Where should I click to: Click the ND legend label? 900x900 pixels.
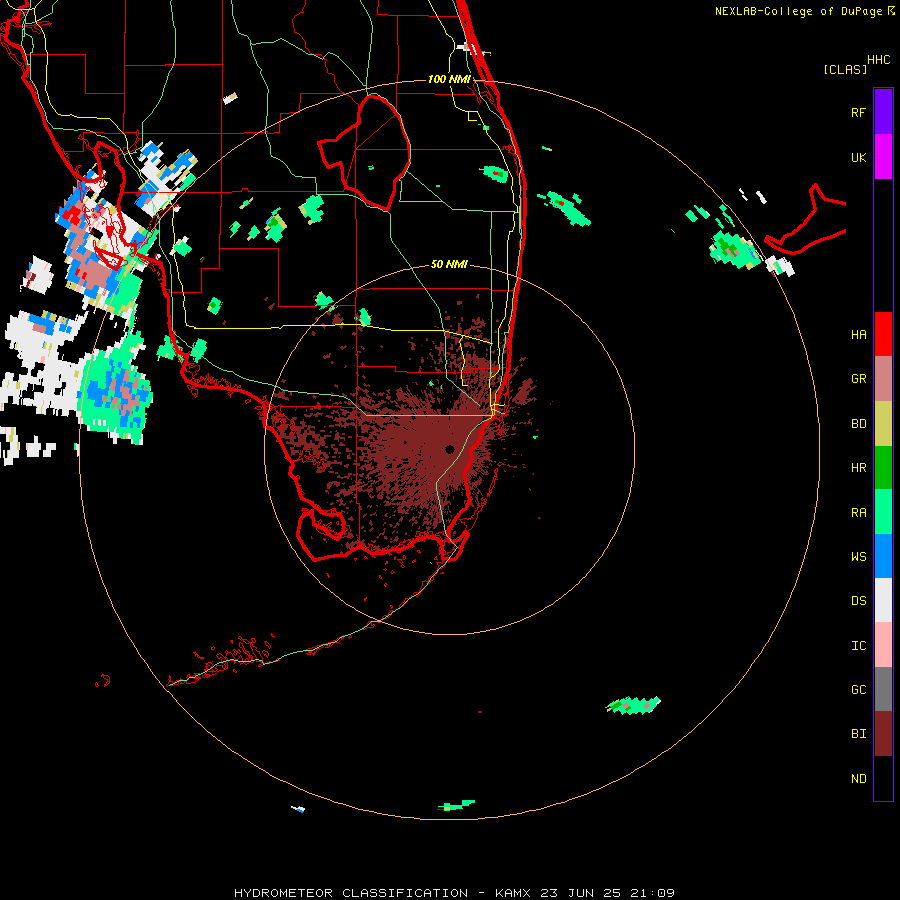[858, 778]
